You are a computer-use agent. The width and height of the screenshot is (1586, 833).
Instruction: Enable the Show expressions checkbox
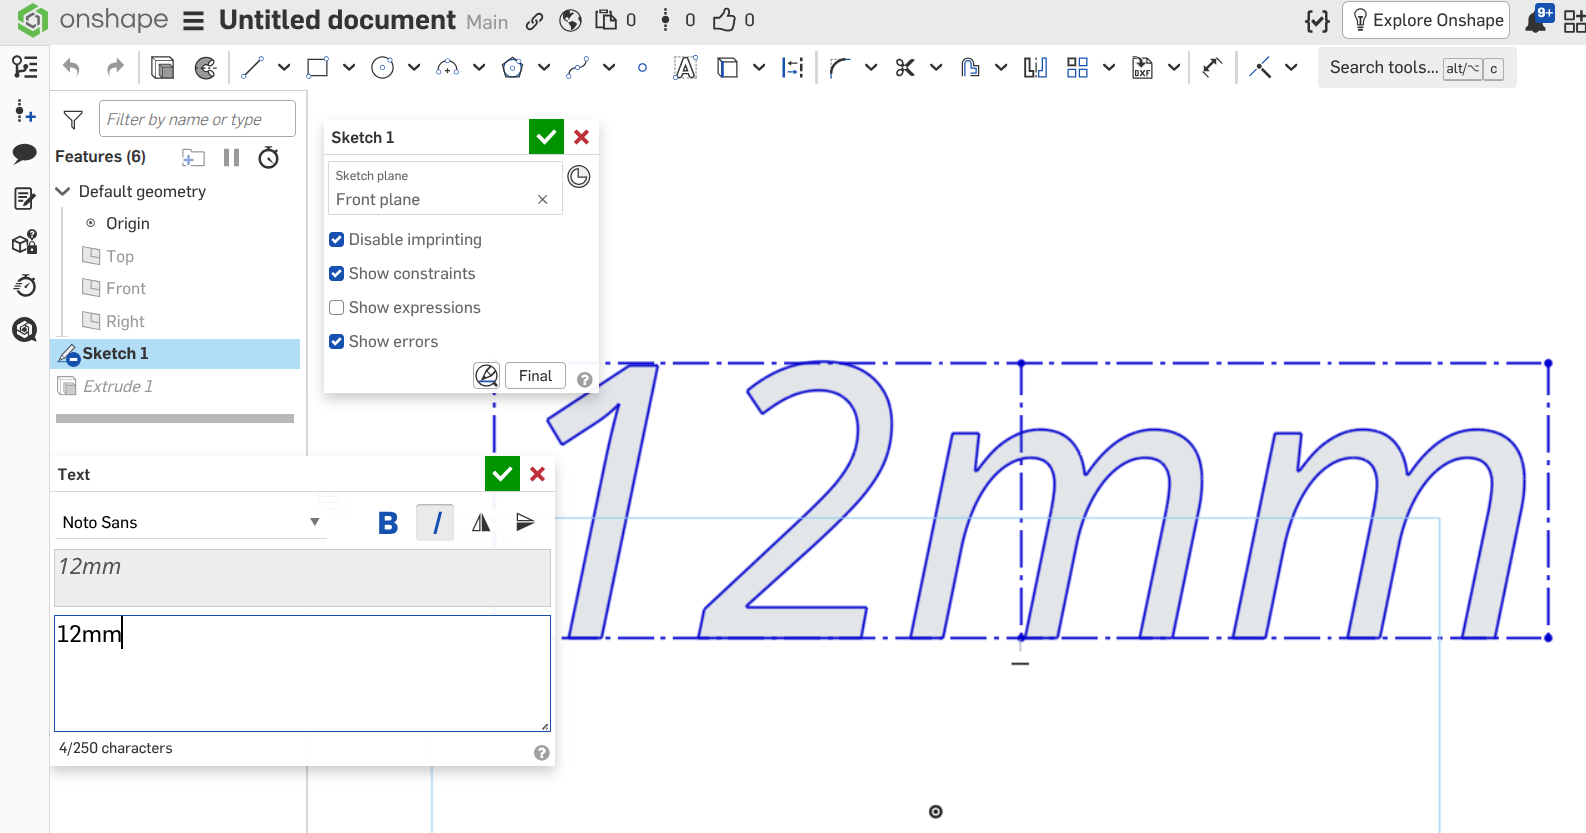pos(337,308)
